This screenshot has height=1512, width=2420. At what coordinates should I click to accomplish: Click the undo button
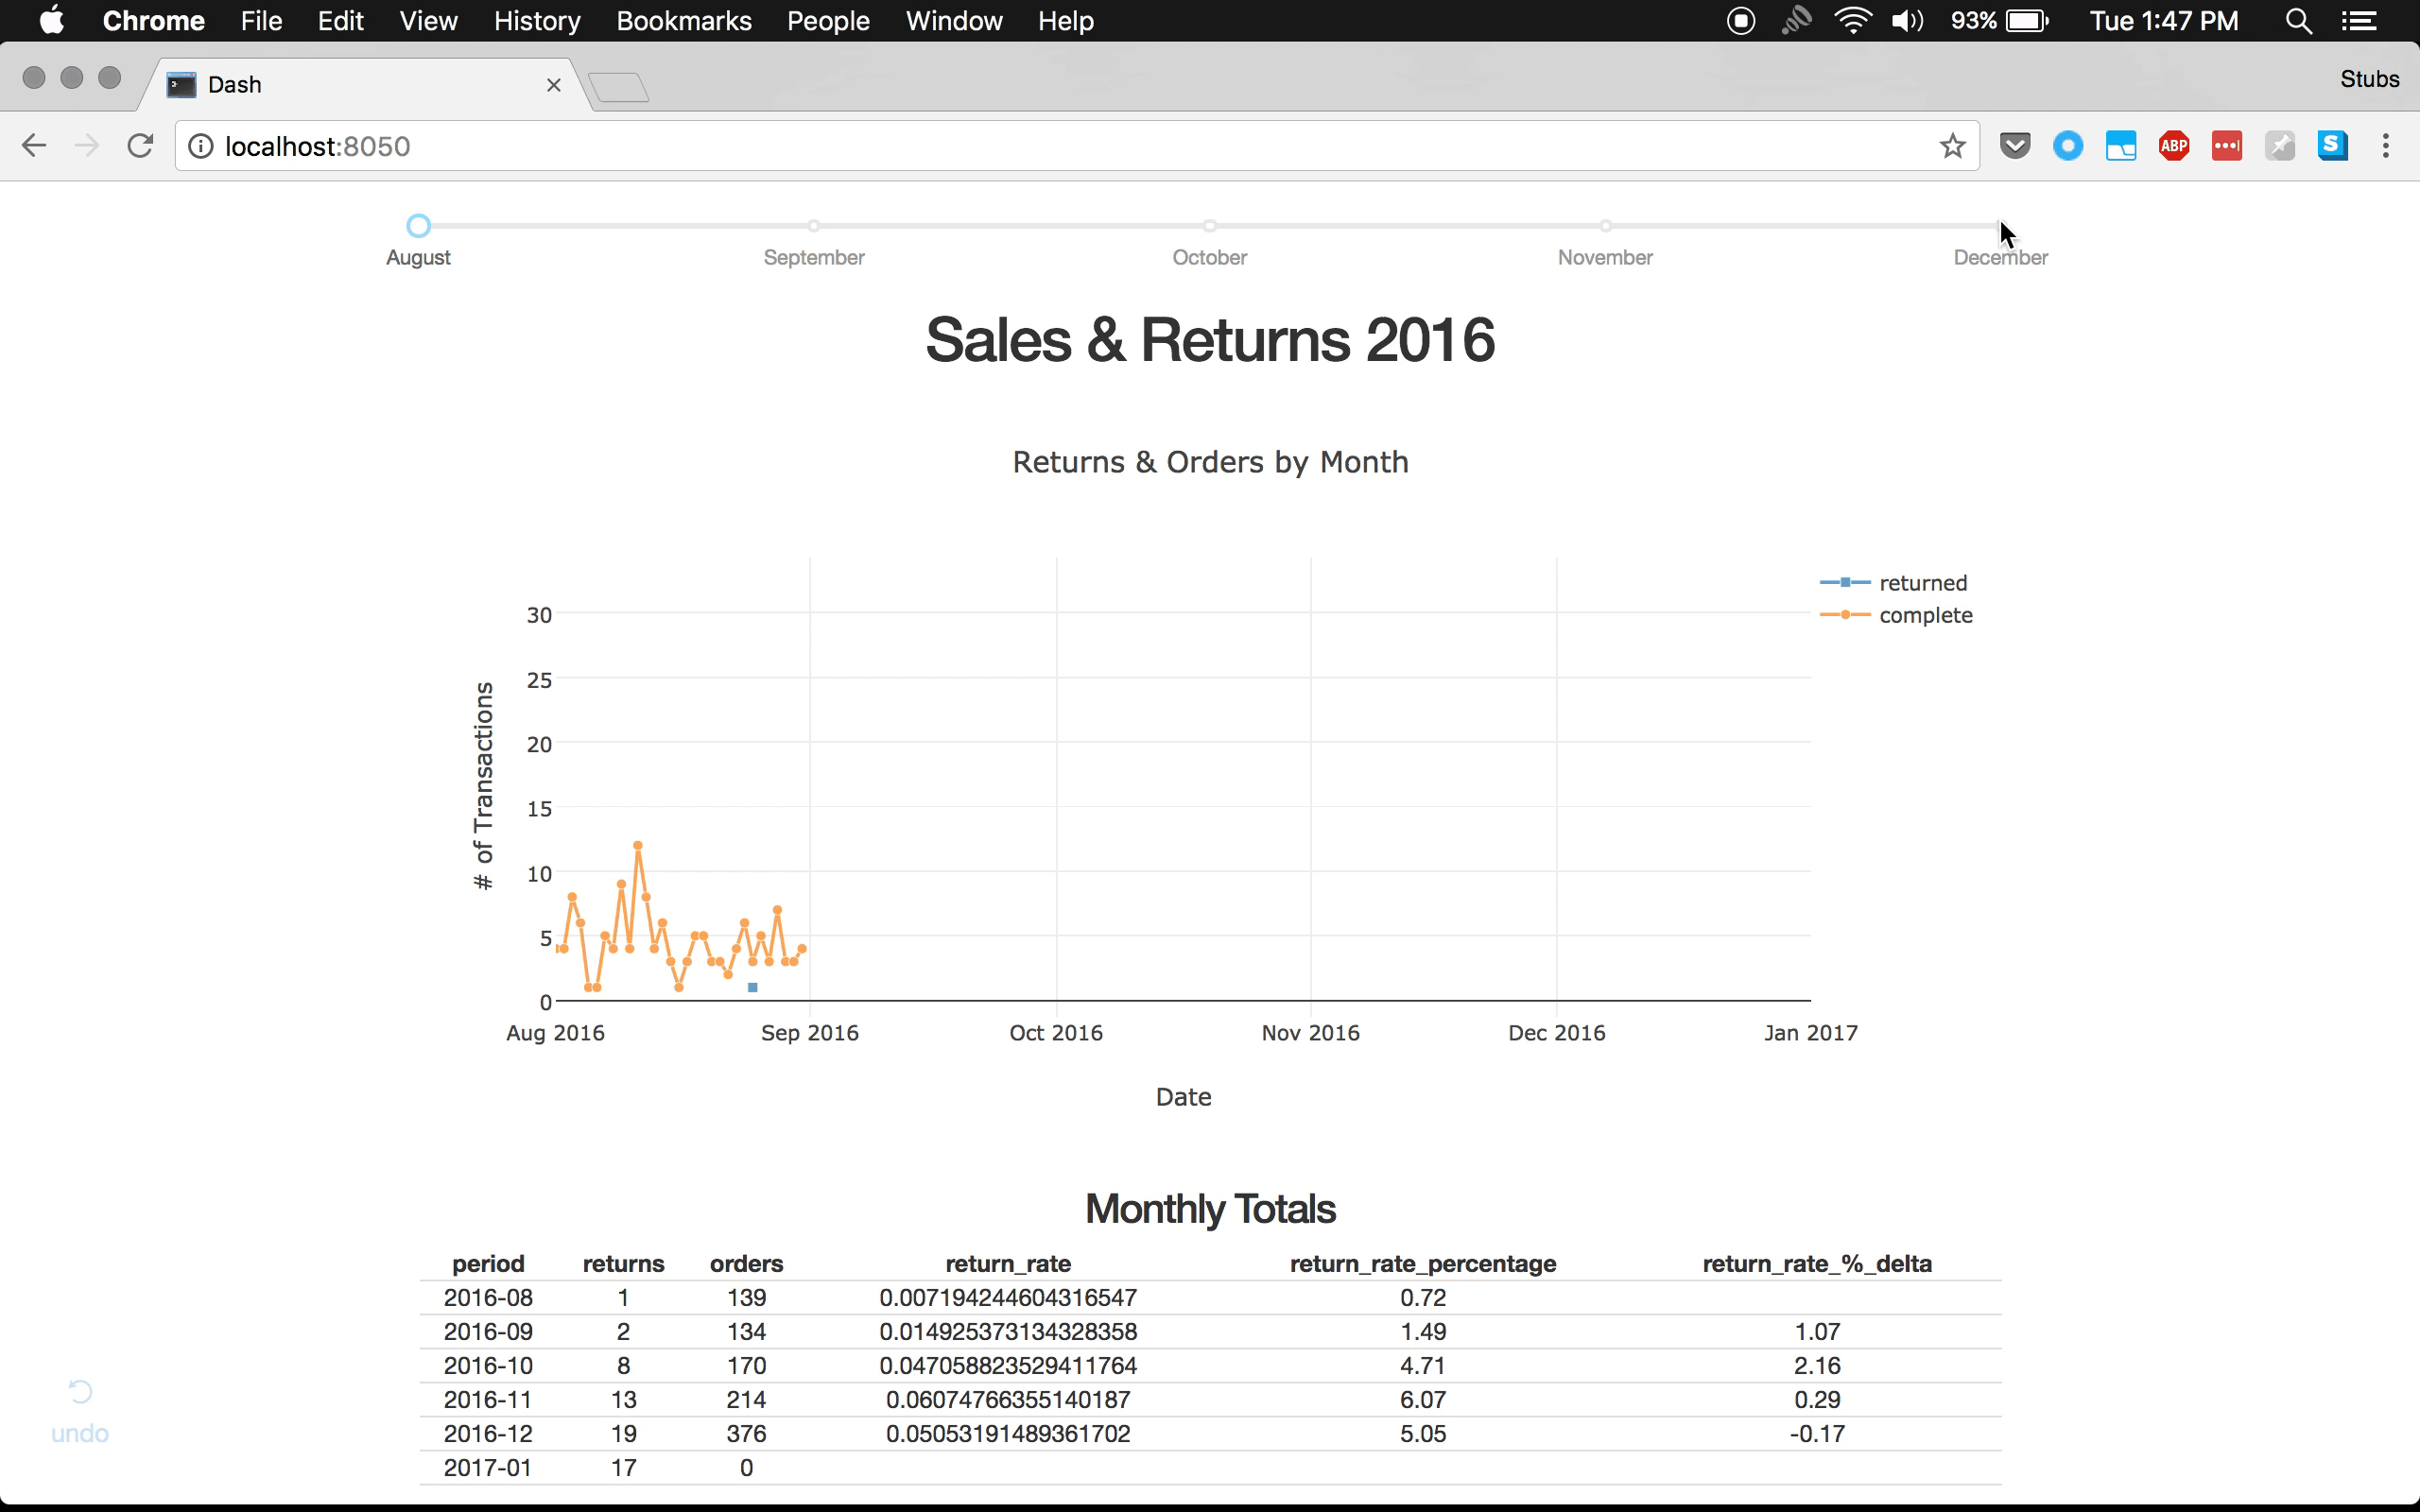(x=80, y=1410)
